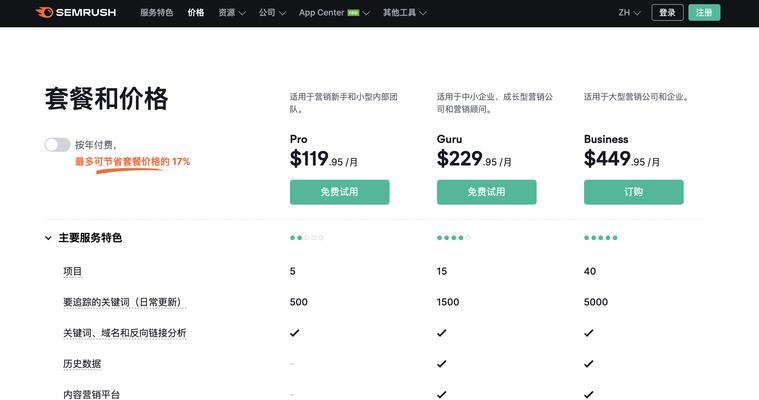Select 价格 navigation item
Screen dimensions: 759x400
[196, 13]
